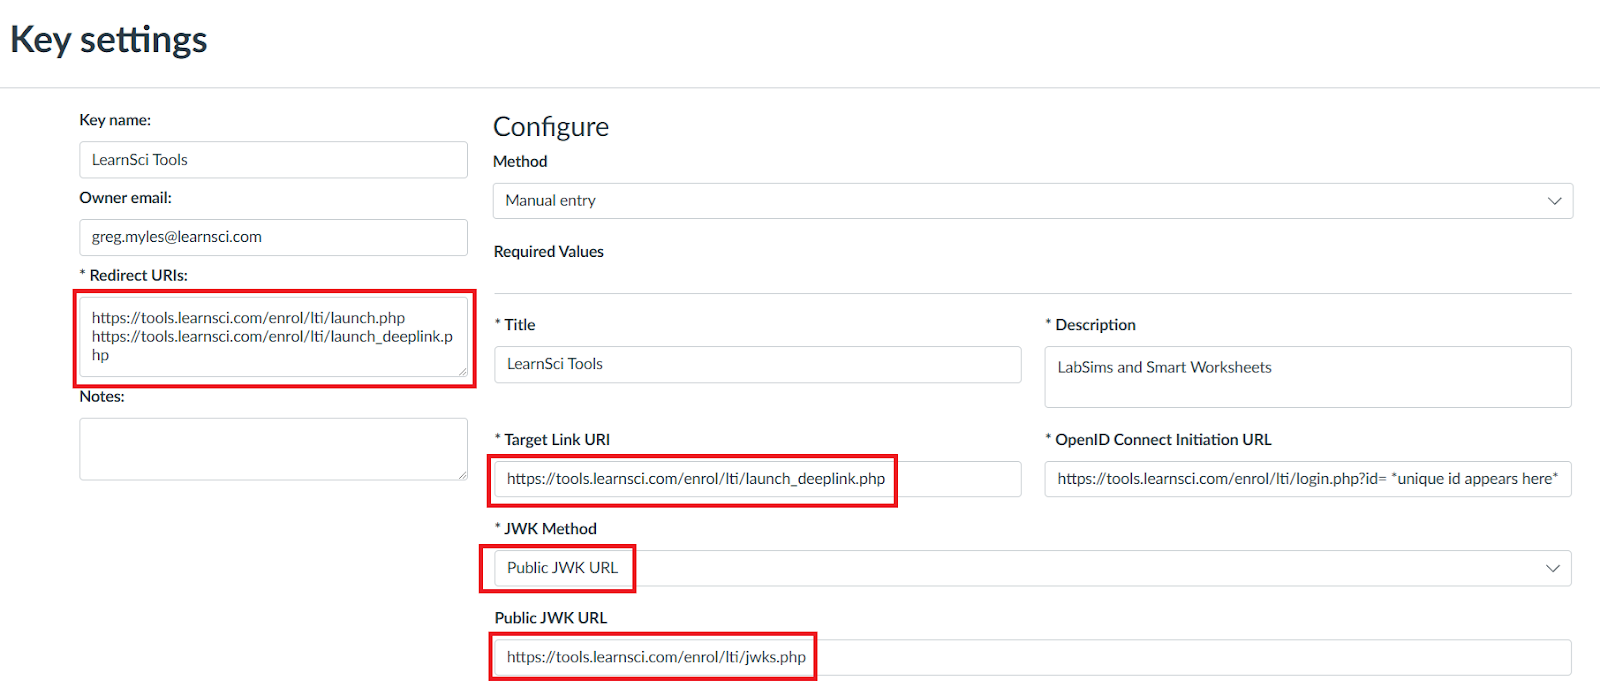Click the empty Notes textarea
Viewport: 1600px width, 688px height.
point(273,449)
